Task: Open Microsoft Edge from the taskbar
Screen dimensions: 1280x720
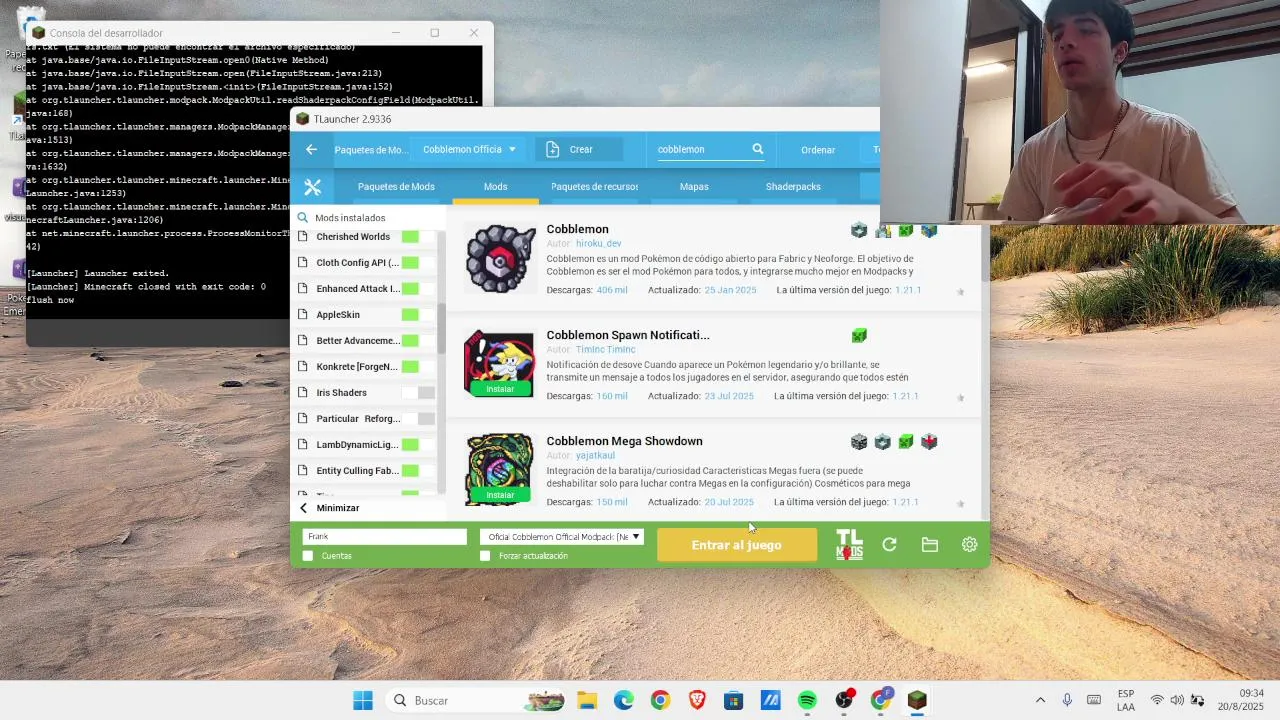Action: [623, 701]
